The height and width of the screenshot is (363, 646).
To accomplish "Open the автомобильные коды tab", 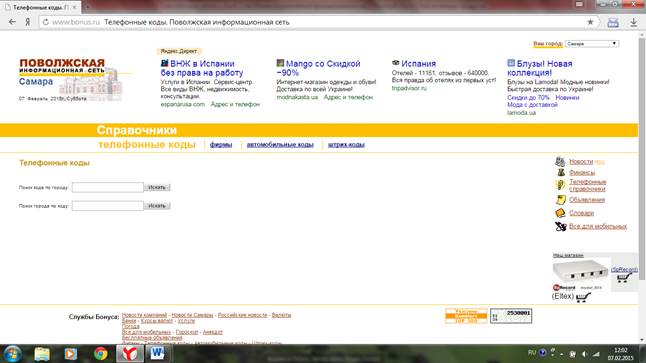I will tap(280, 145).
